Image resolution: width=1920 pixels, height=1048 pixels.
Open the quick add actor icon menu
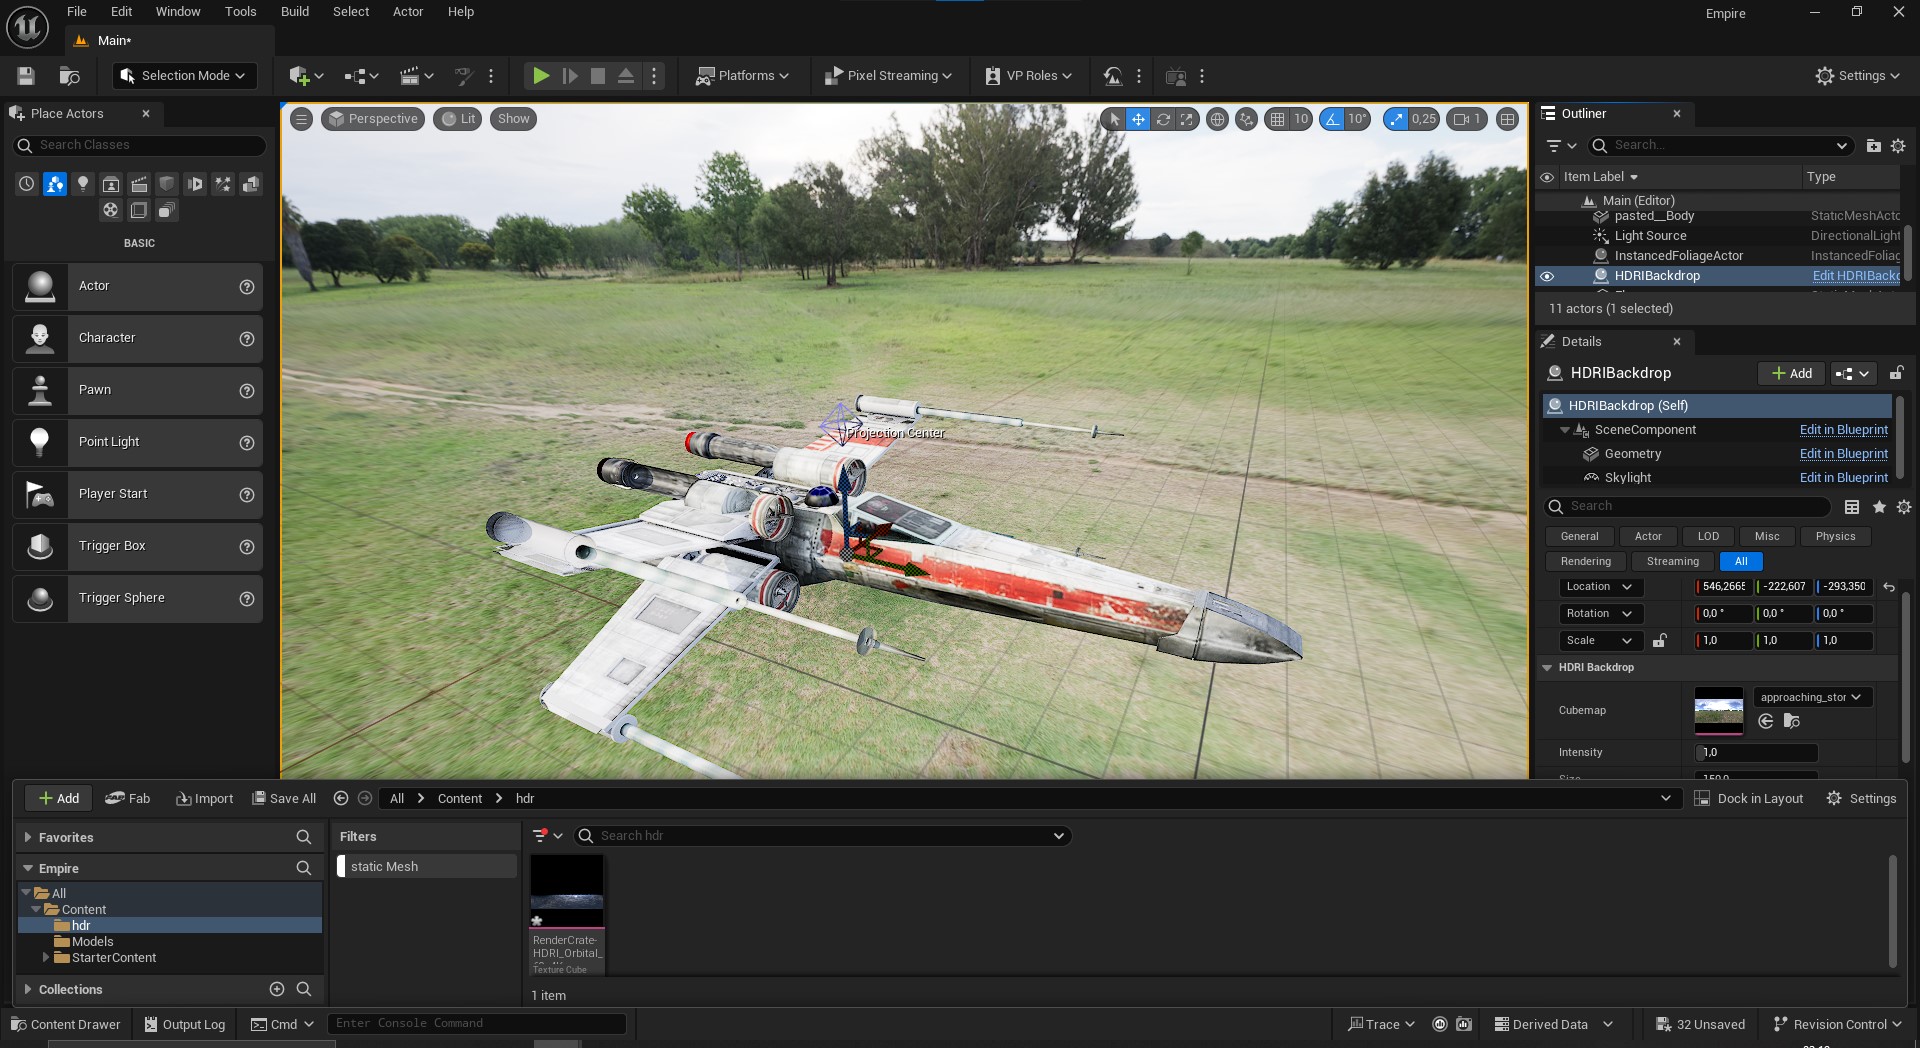[x=306, y=76]
